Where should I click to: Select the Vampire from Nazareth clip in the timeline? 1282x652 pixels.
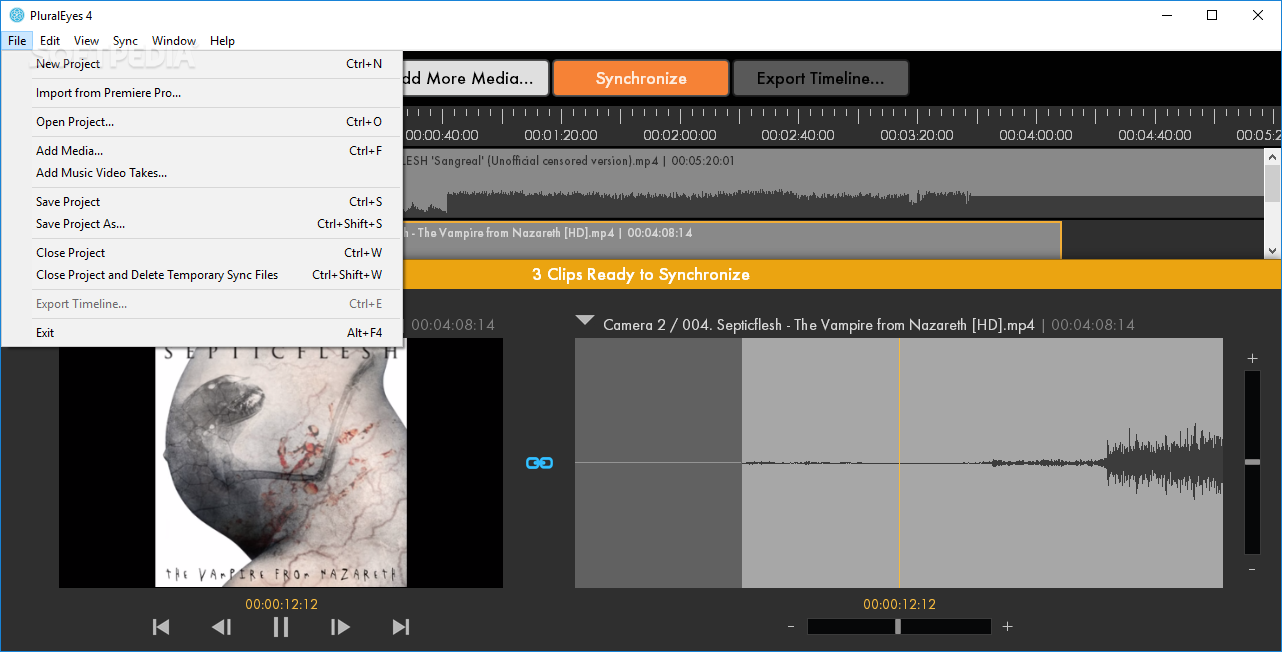point(731,240)
